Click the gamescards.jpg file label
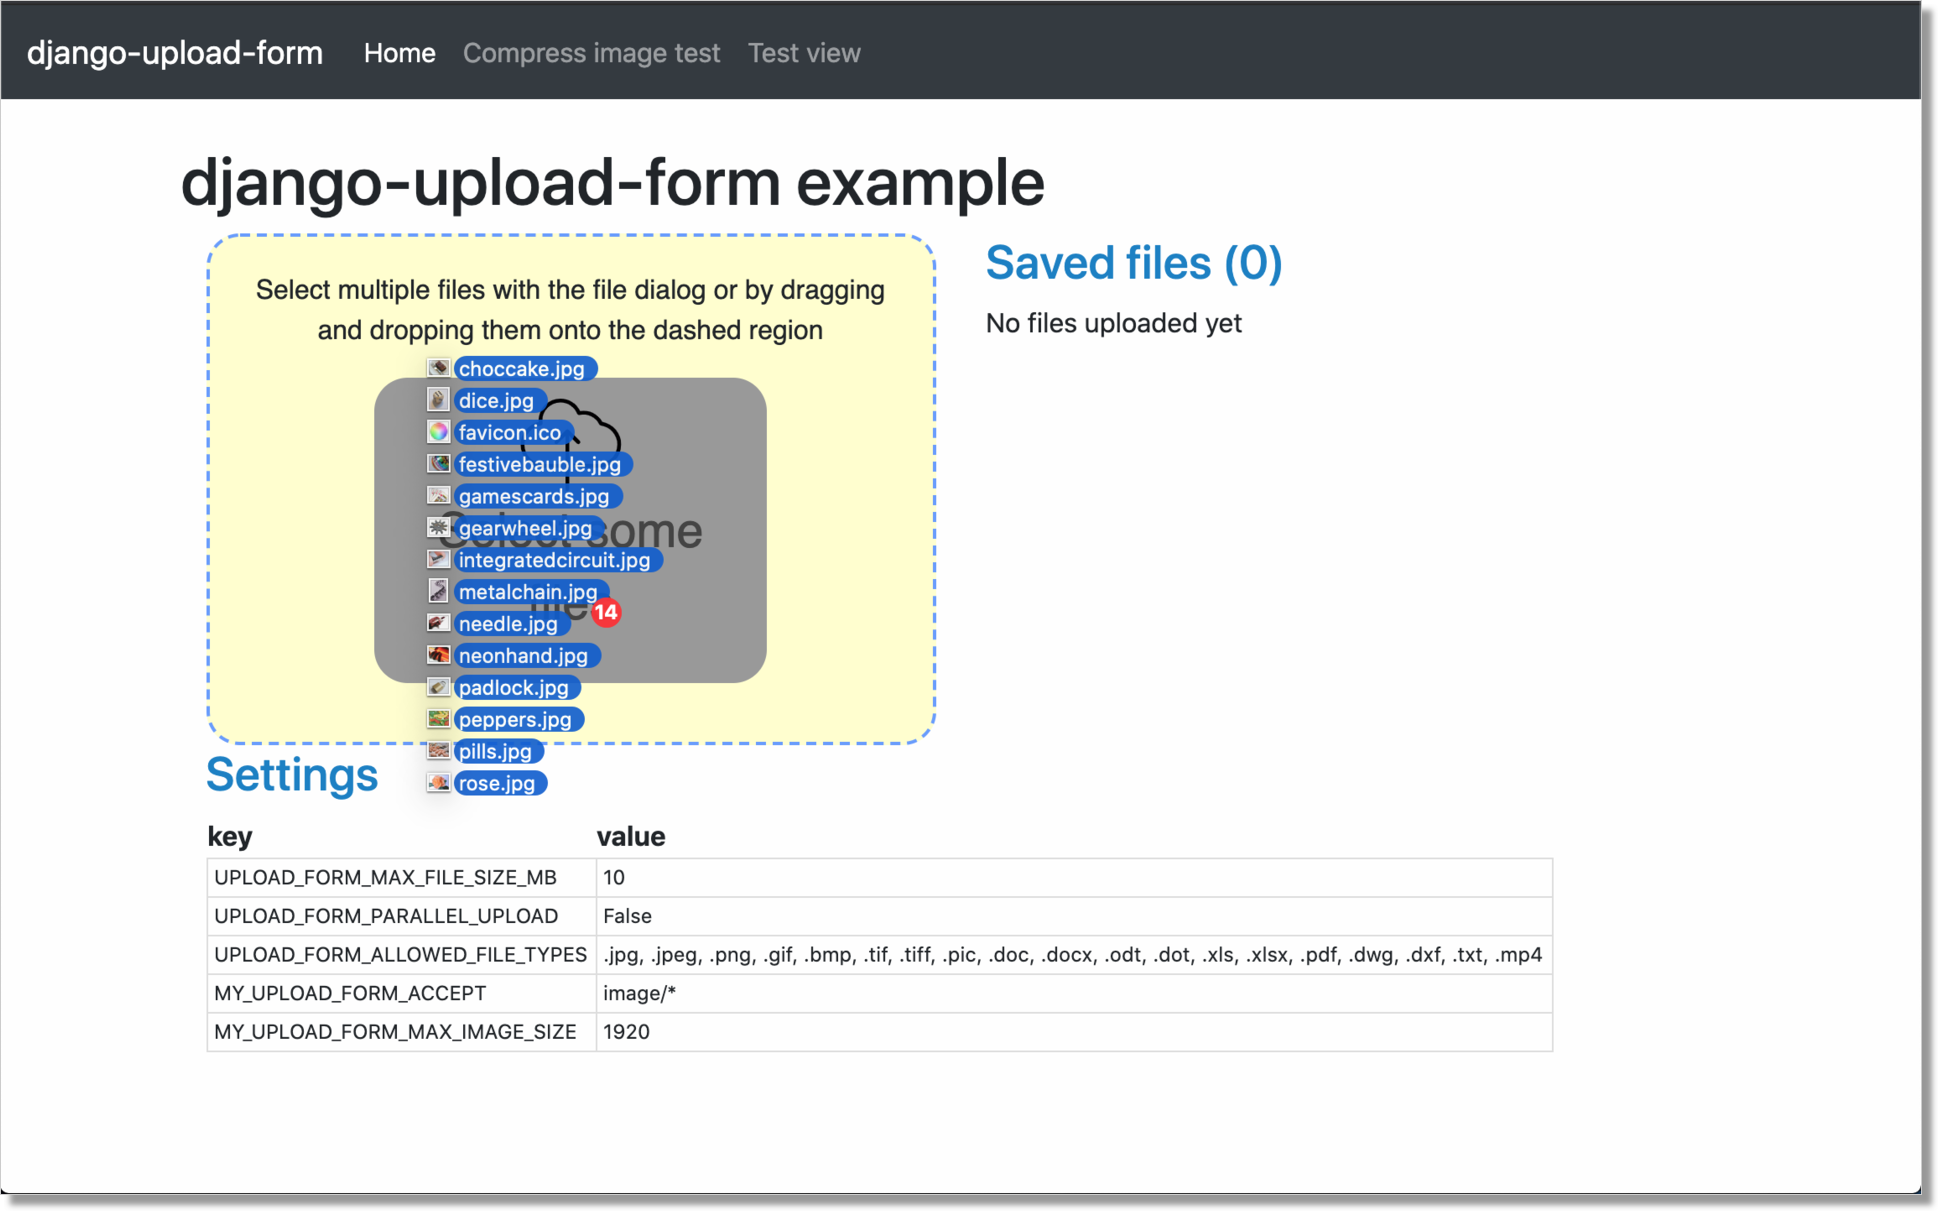 point(534,496)
